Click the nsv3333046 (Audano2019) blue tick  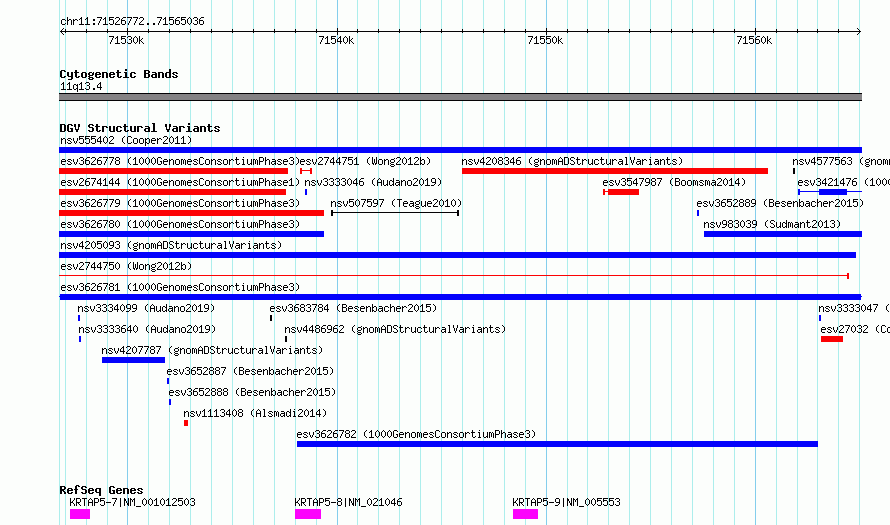tap(306, 192)
